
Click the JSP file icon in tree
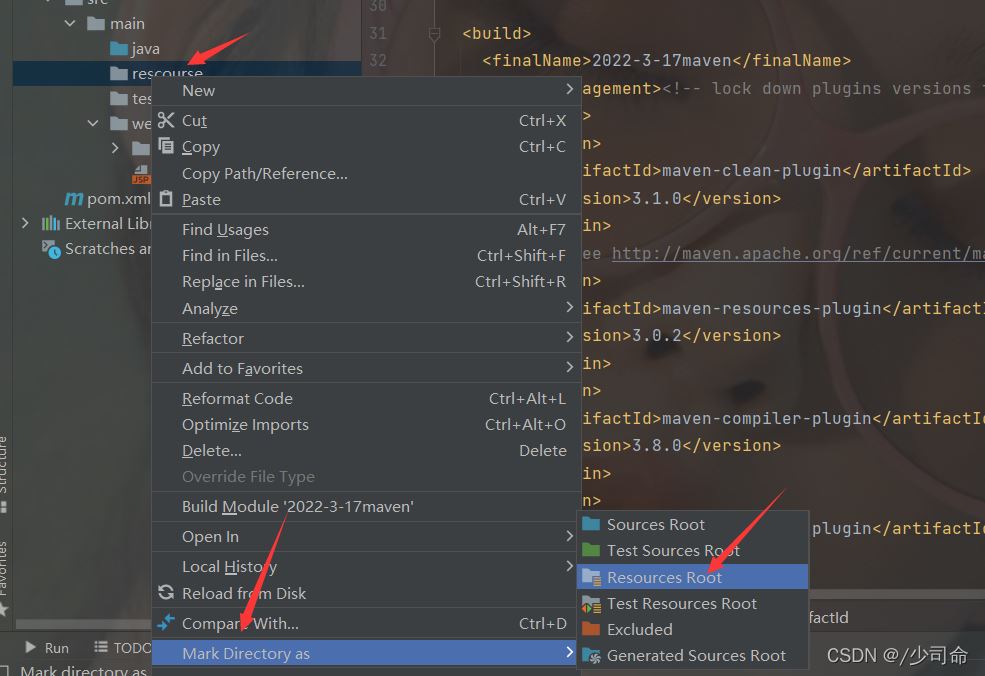(x=141, y=175)
